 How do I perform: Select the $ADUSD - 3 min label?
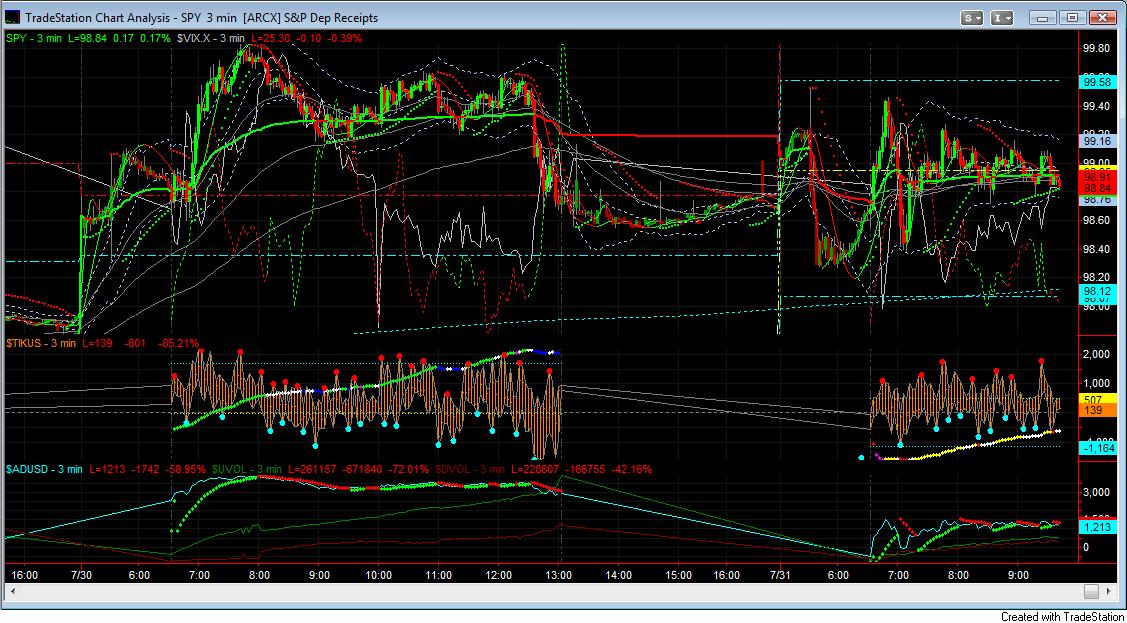43,469
